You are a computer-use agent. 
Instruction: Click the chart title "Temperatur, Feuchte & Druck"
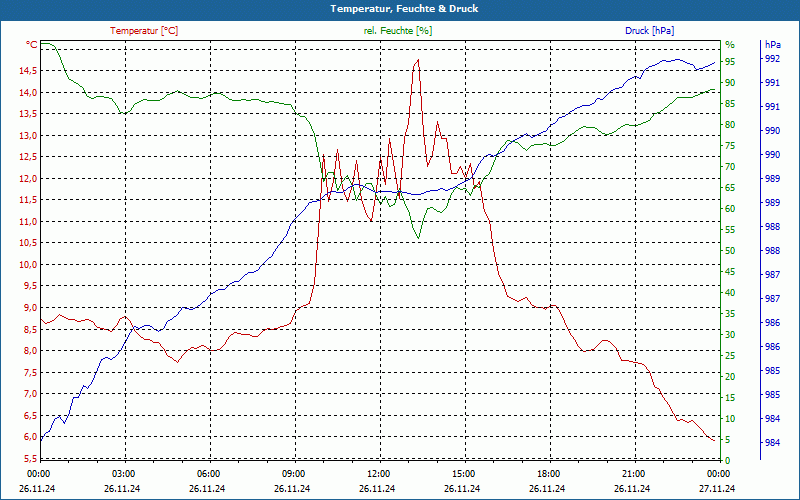[404, 9]
